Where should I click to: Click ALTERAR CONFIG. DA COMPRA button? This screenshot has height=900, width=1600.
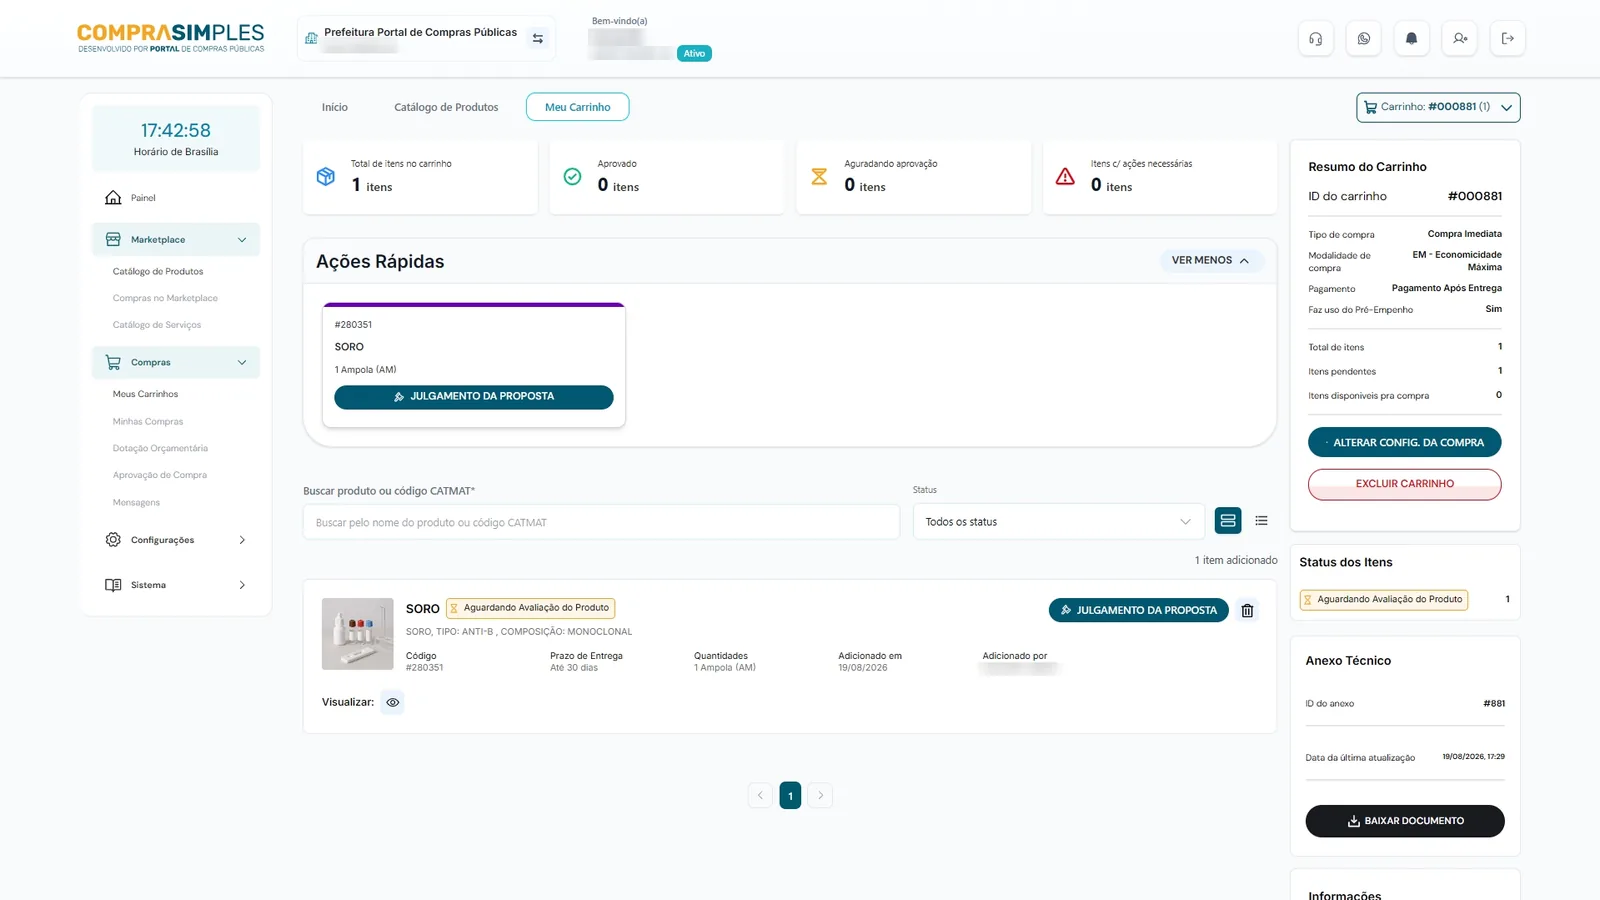1404,442
